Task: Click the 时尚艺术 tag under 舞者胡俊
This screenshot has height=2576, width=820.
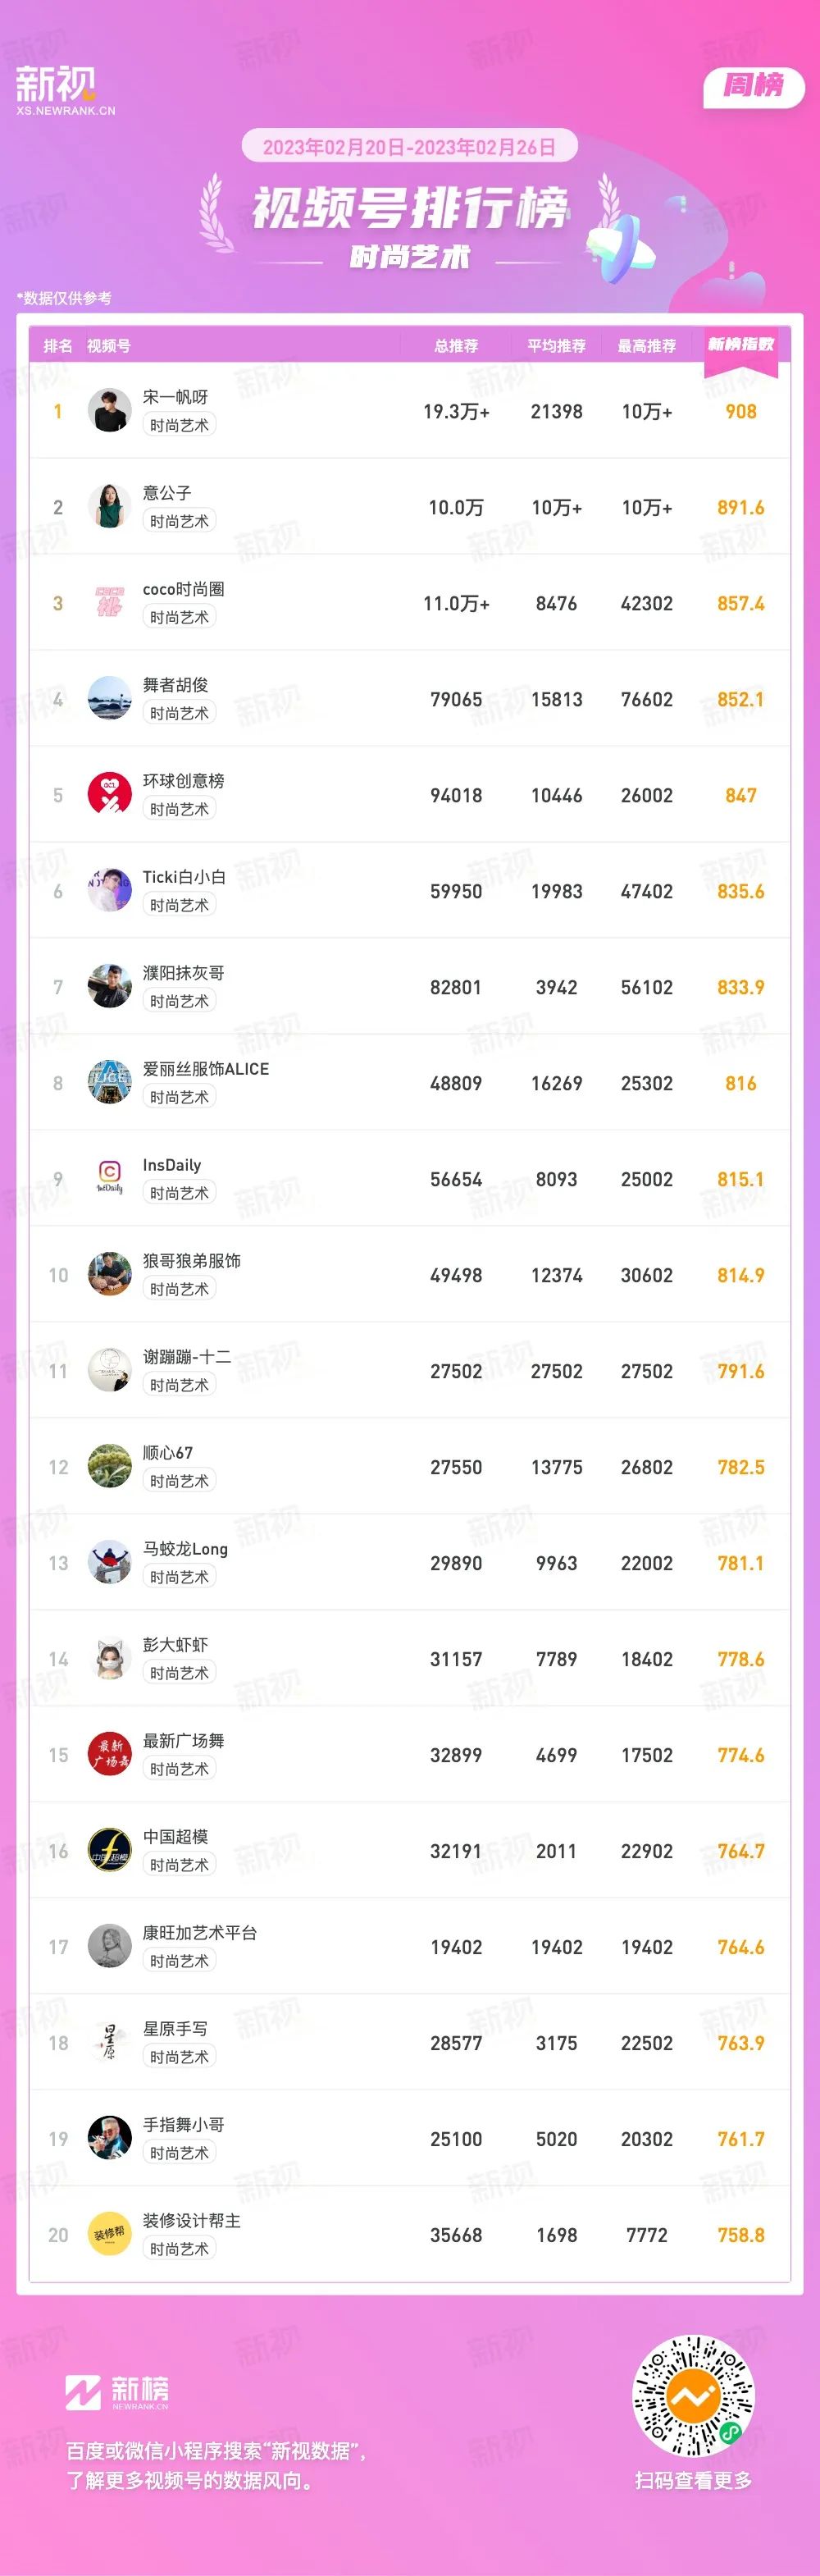Action: [x=179, y=713]
